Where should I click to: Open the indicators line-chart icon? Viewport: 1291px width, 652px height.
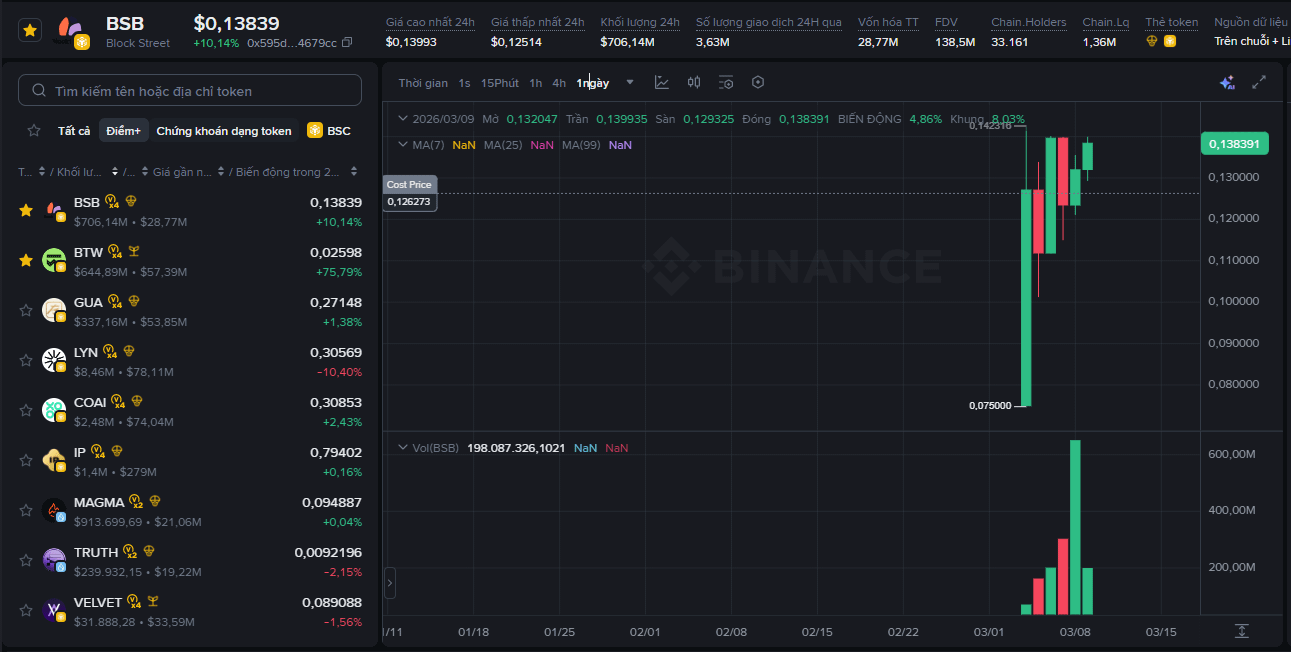(x=662, y=83)
